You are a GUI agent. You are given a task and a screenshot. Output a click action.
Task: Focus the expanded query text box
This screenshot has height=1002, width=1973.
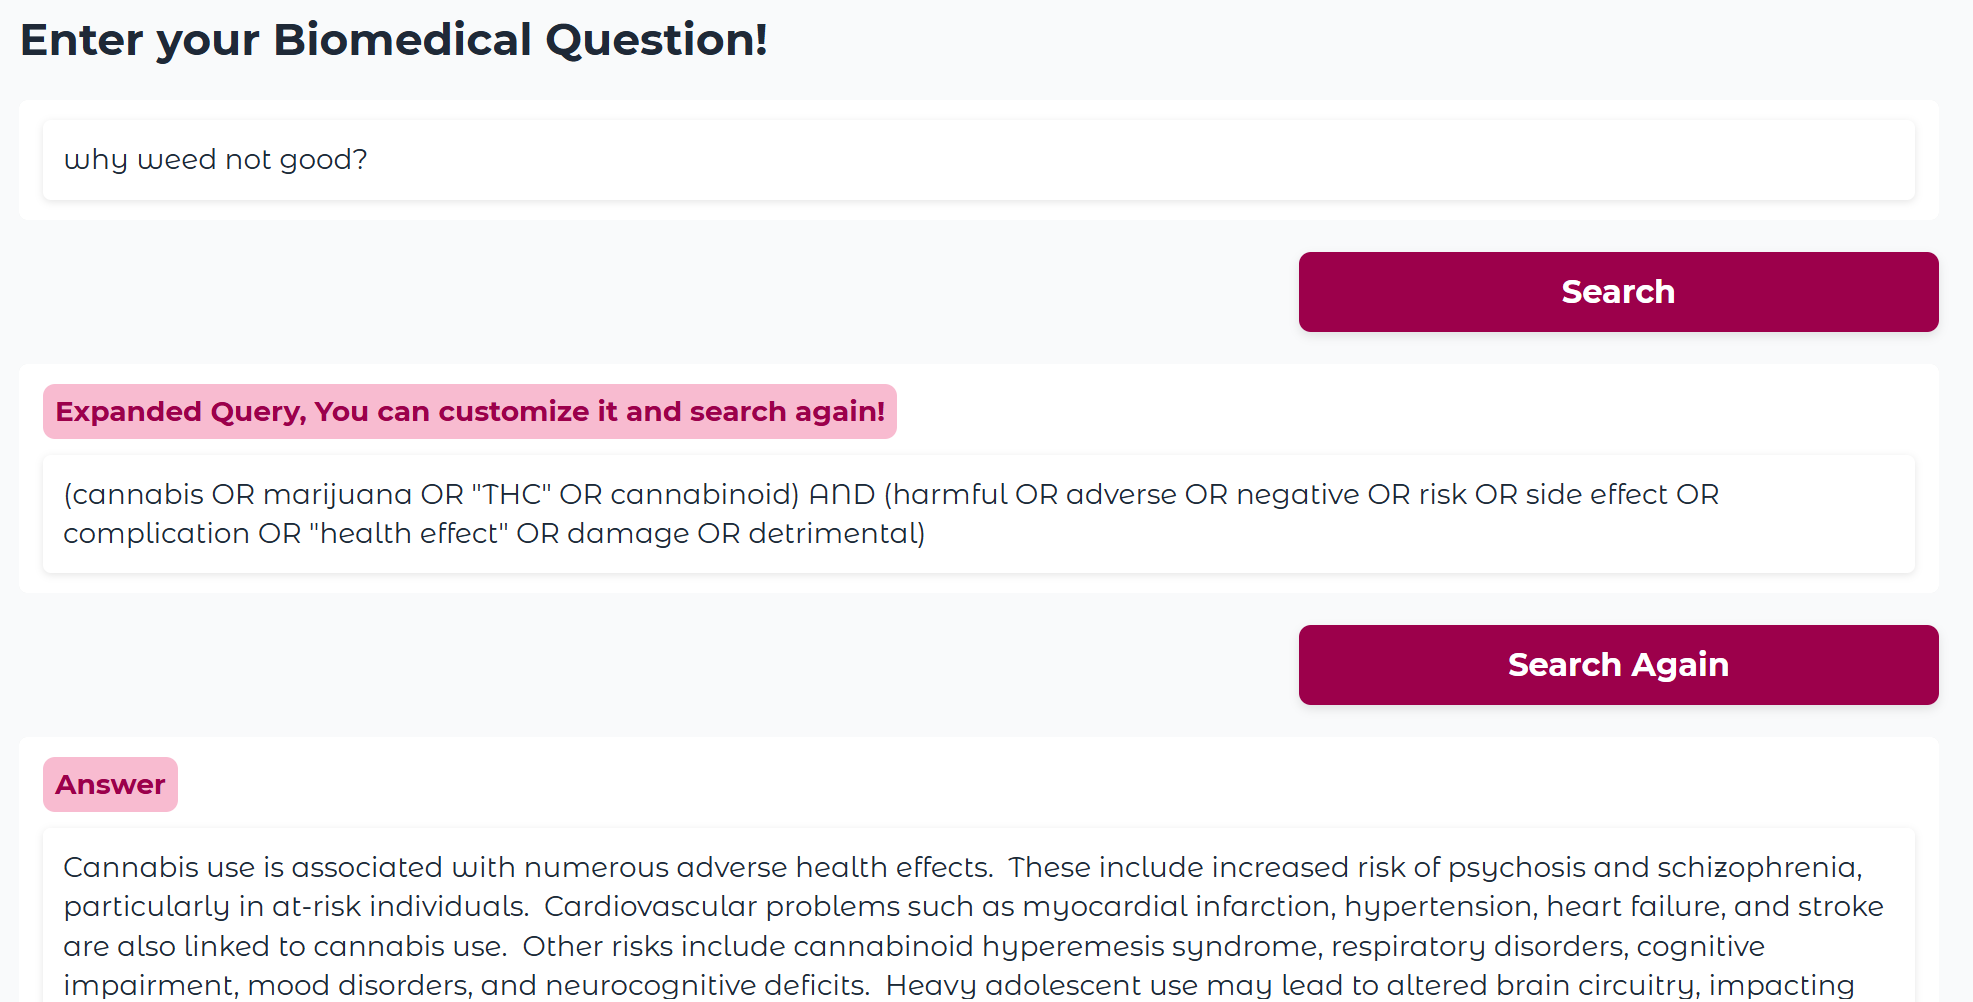pyautogui.click(x=978, y=514)
